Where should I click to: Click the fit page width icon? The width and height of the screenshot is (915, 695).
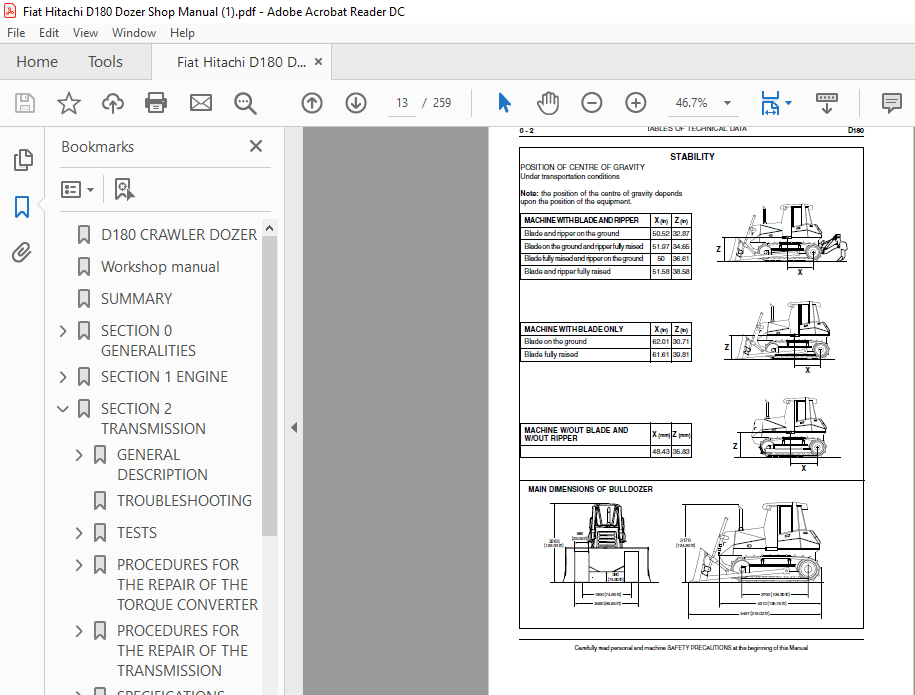(x=770, y=103)
